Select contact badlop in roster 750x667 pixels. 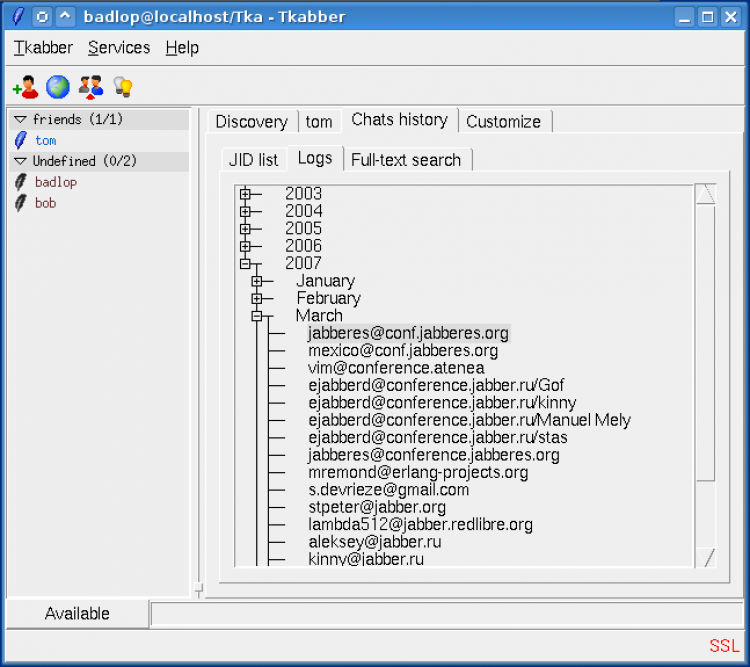tap(56, 182)
